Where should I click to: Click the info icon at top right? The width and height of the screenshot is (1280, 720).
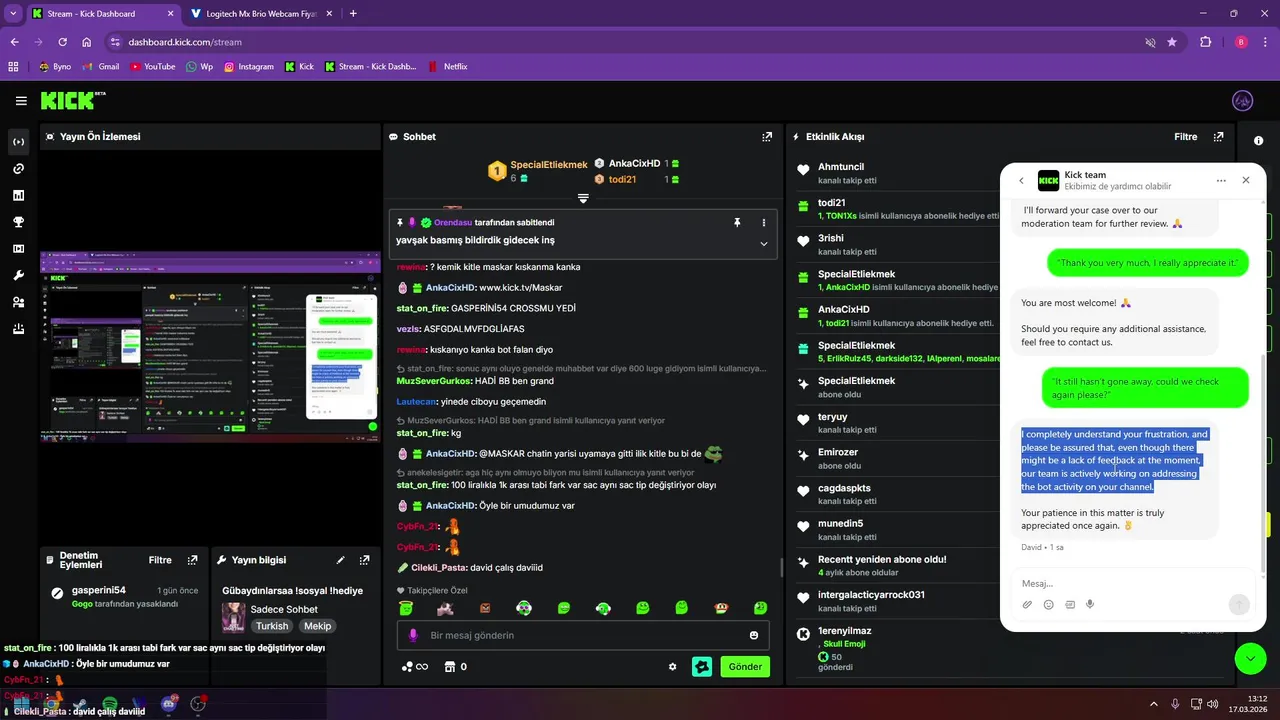point(1259,141)
